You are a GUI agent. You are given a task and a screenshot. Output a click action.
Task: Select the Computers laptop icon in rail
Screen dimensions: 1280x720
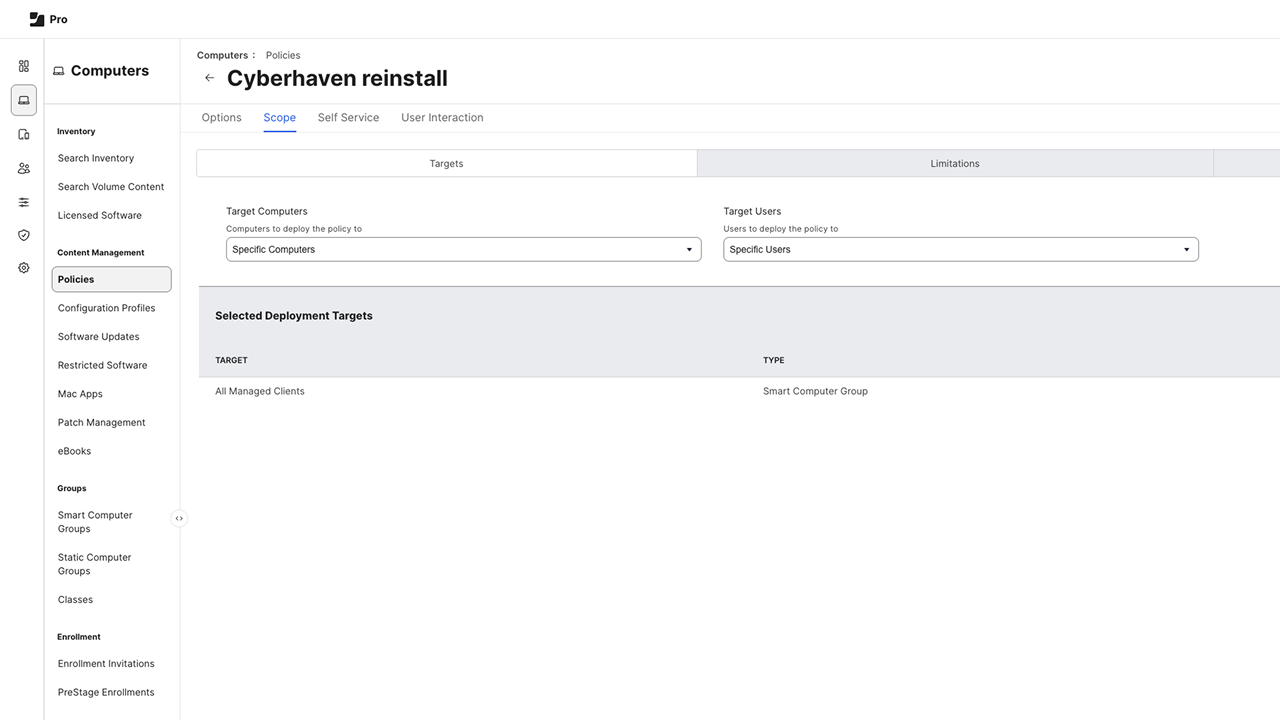tap(24, 100)
